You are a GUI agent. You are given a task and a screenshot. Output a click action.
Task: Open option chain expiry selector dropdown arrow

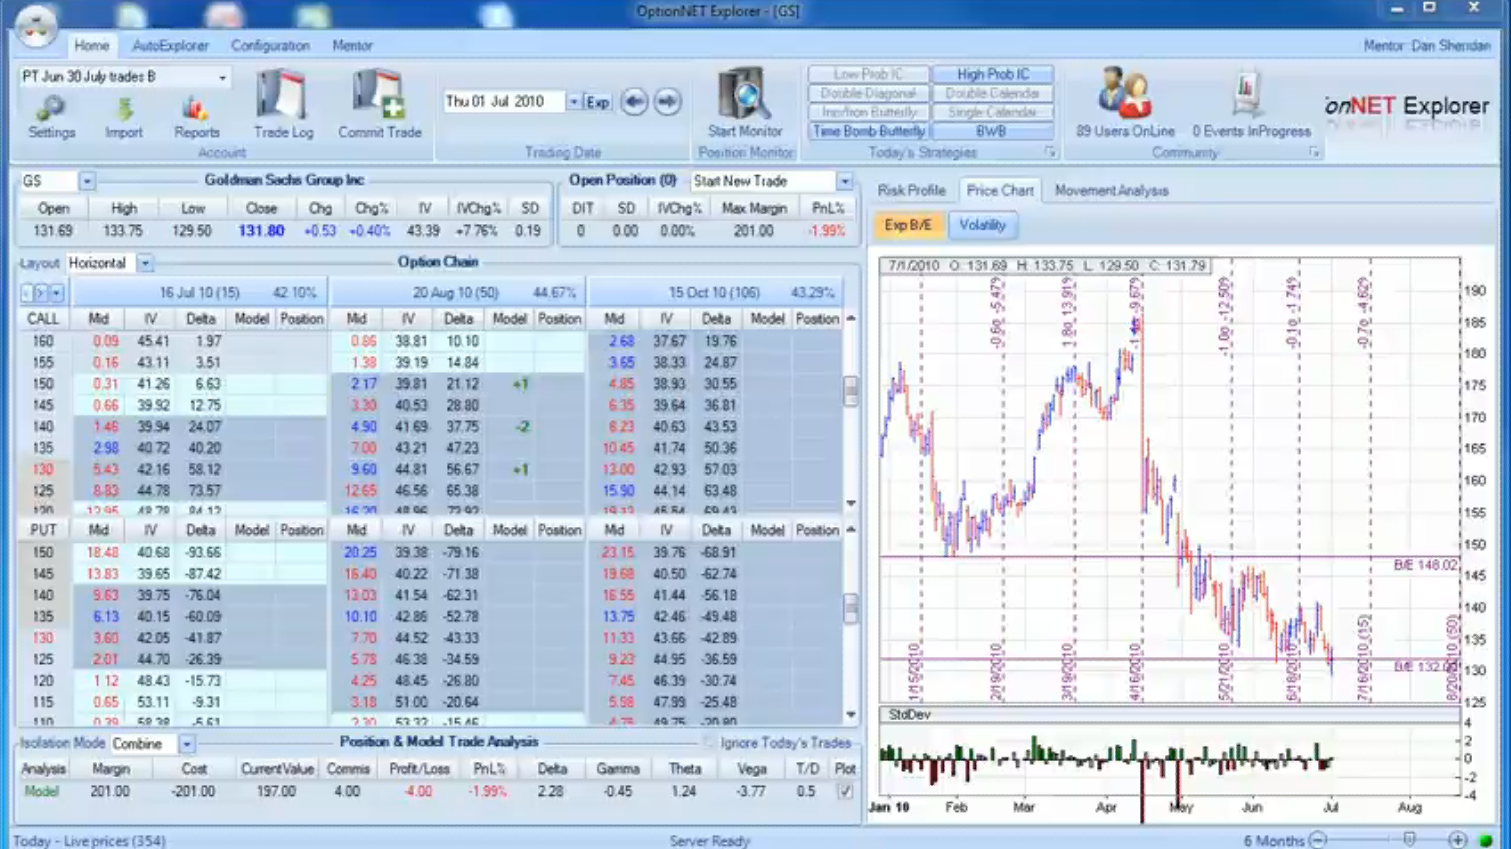point(57,293)
